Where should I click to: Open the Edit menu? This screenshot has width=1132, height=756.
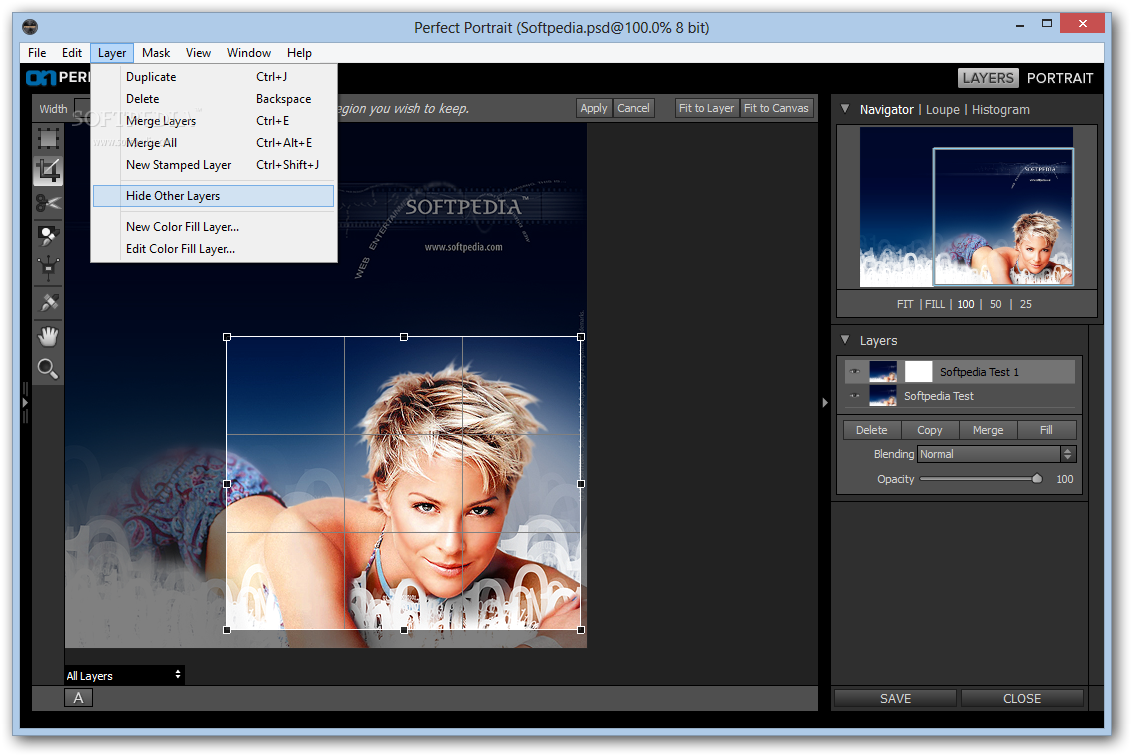(71, 53)
